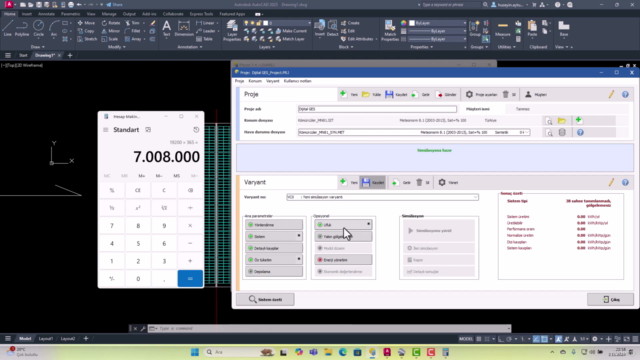640x360 pixels.
Task: Click the Proje adı input field
Action: tap(377, 109)
